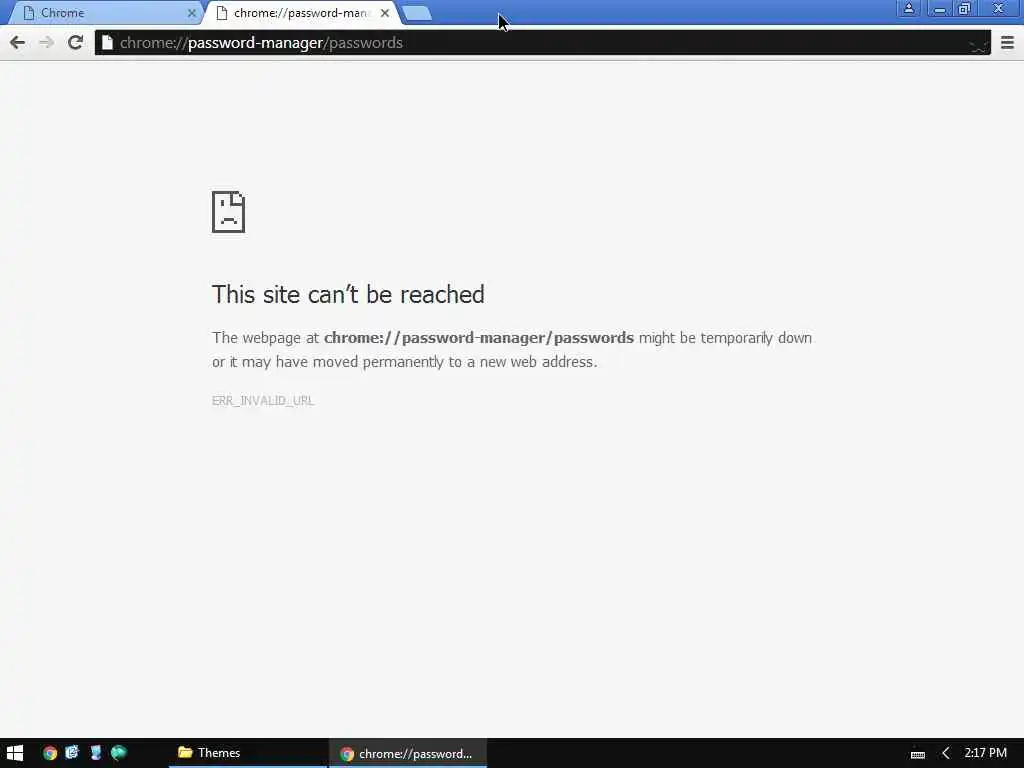The height and width of the screenshot is (768, 1024).
Task: Switch to chrome://password taskbar window
Action: point(408,754)
